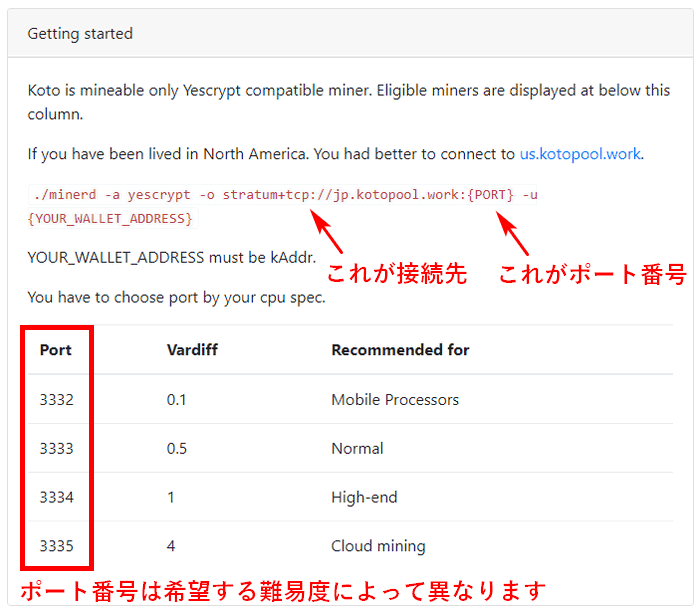Click the 0.1 vardiff value
700x613 pixels.
coord(176,400)
